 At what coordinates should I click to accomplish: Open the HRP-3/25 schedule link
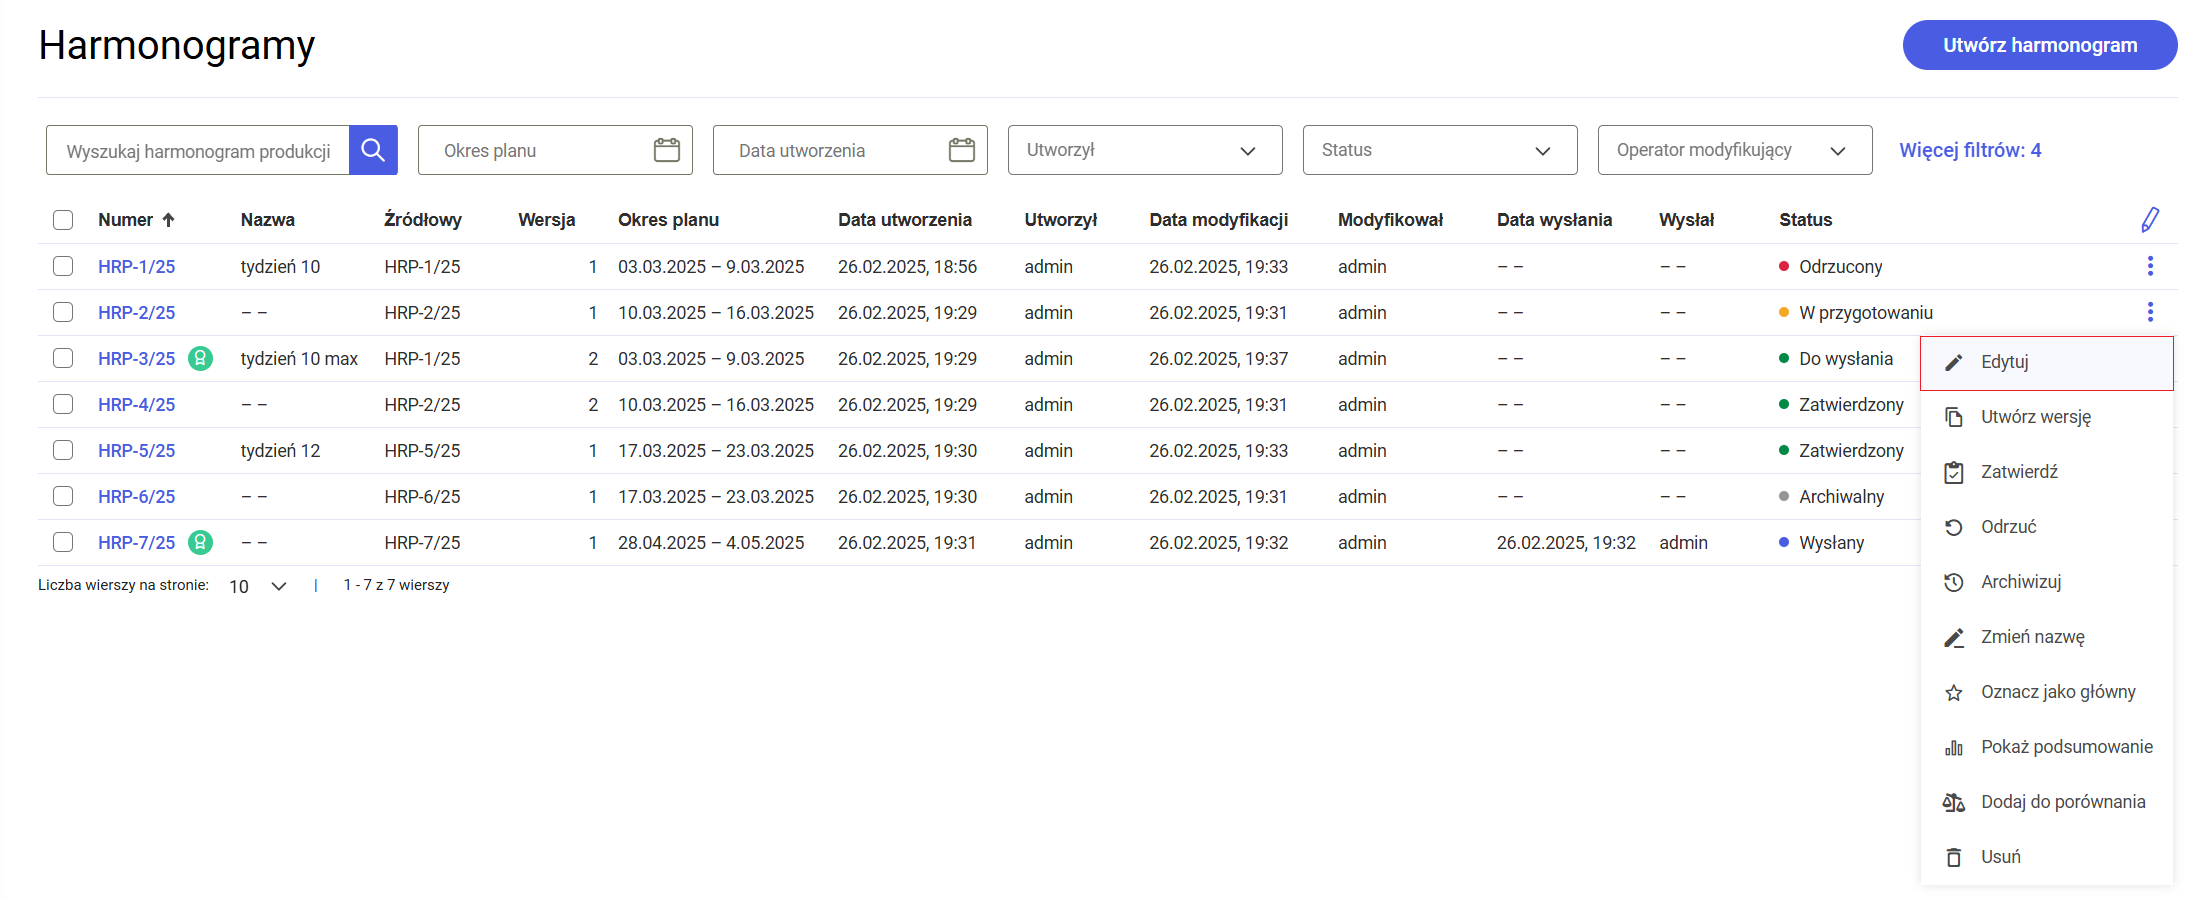click(136, 359)
